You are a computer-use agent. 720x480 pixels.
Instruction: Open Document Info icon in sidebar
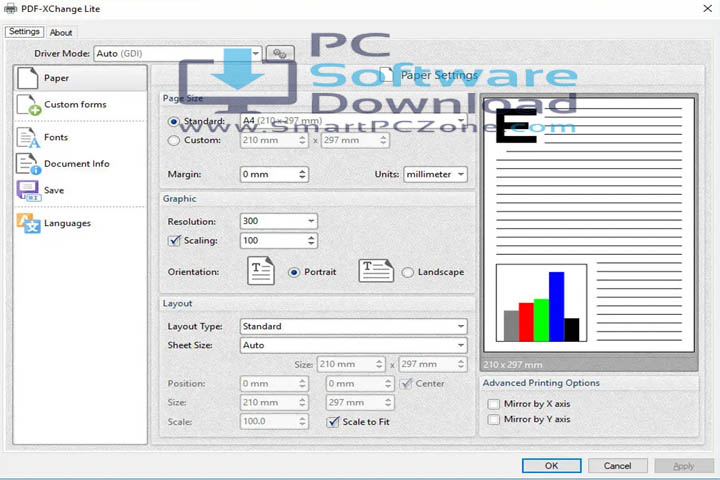pyautogui.click(x=28, y=164)
